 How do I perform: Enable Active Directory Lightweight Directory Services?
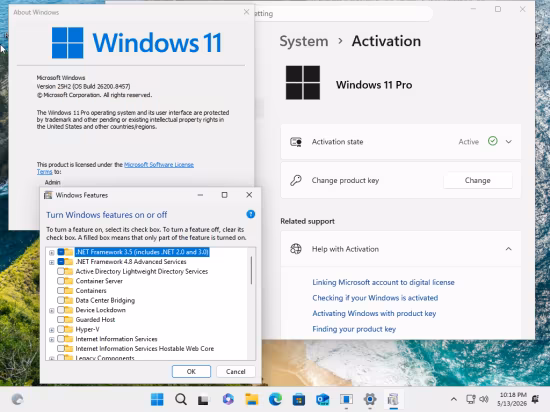61,271
